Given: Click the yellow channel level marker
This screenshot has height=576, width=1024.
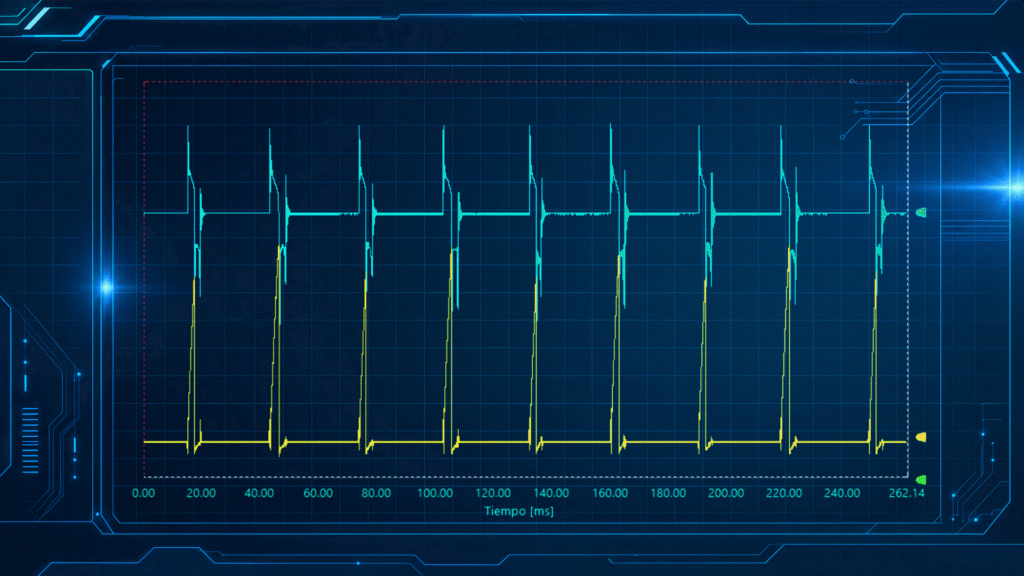Looking at the screenshot, I should (921, 437).
